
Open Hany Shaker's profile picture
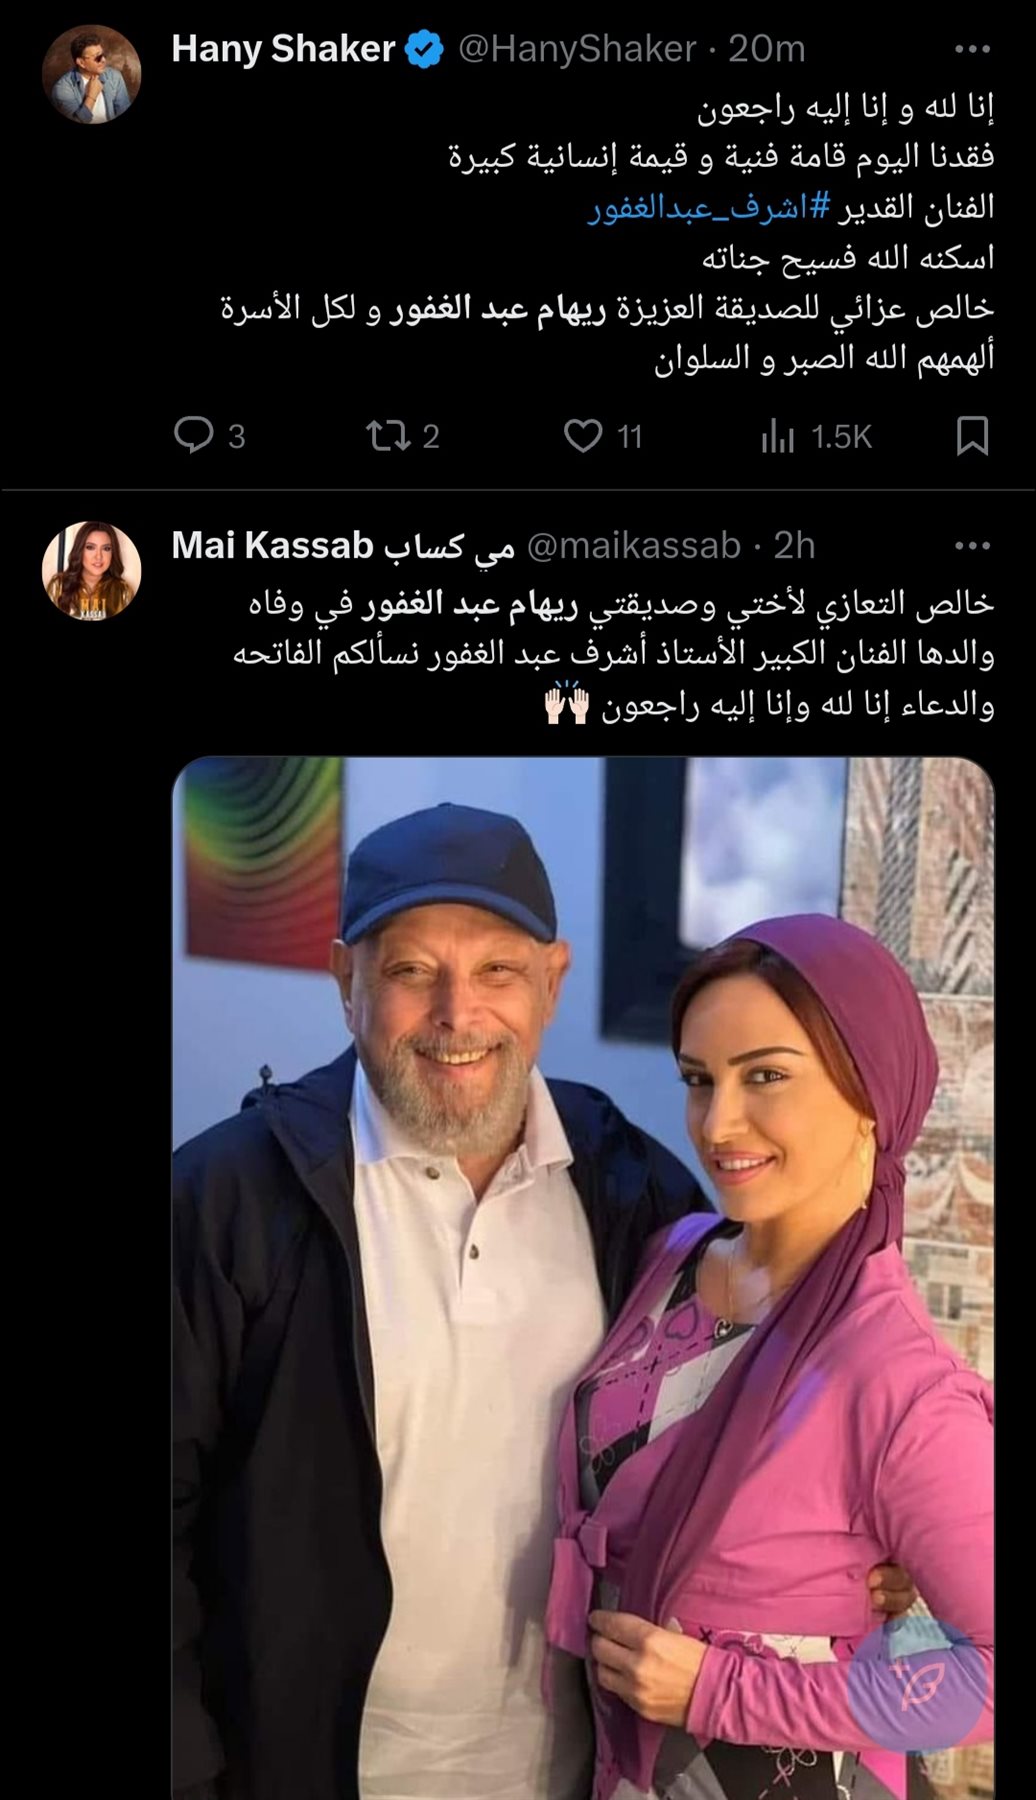[x=91, y=75]
